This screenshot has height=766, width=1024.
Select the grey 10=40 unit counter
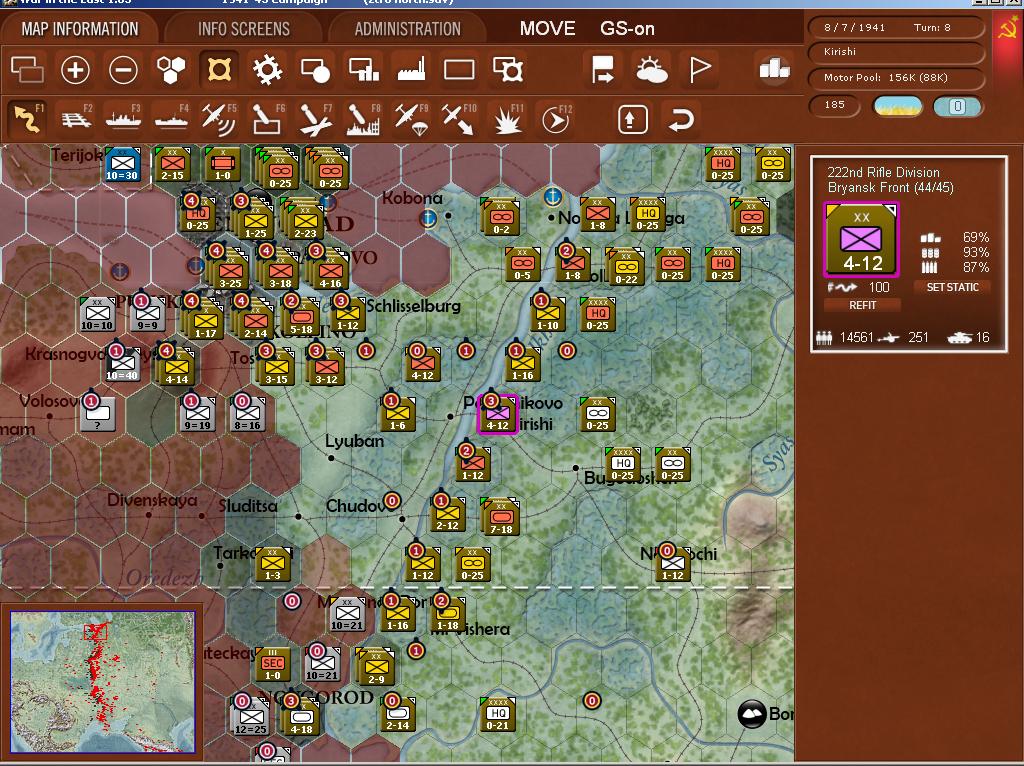pos(122,364)
